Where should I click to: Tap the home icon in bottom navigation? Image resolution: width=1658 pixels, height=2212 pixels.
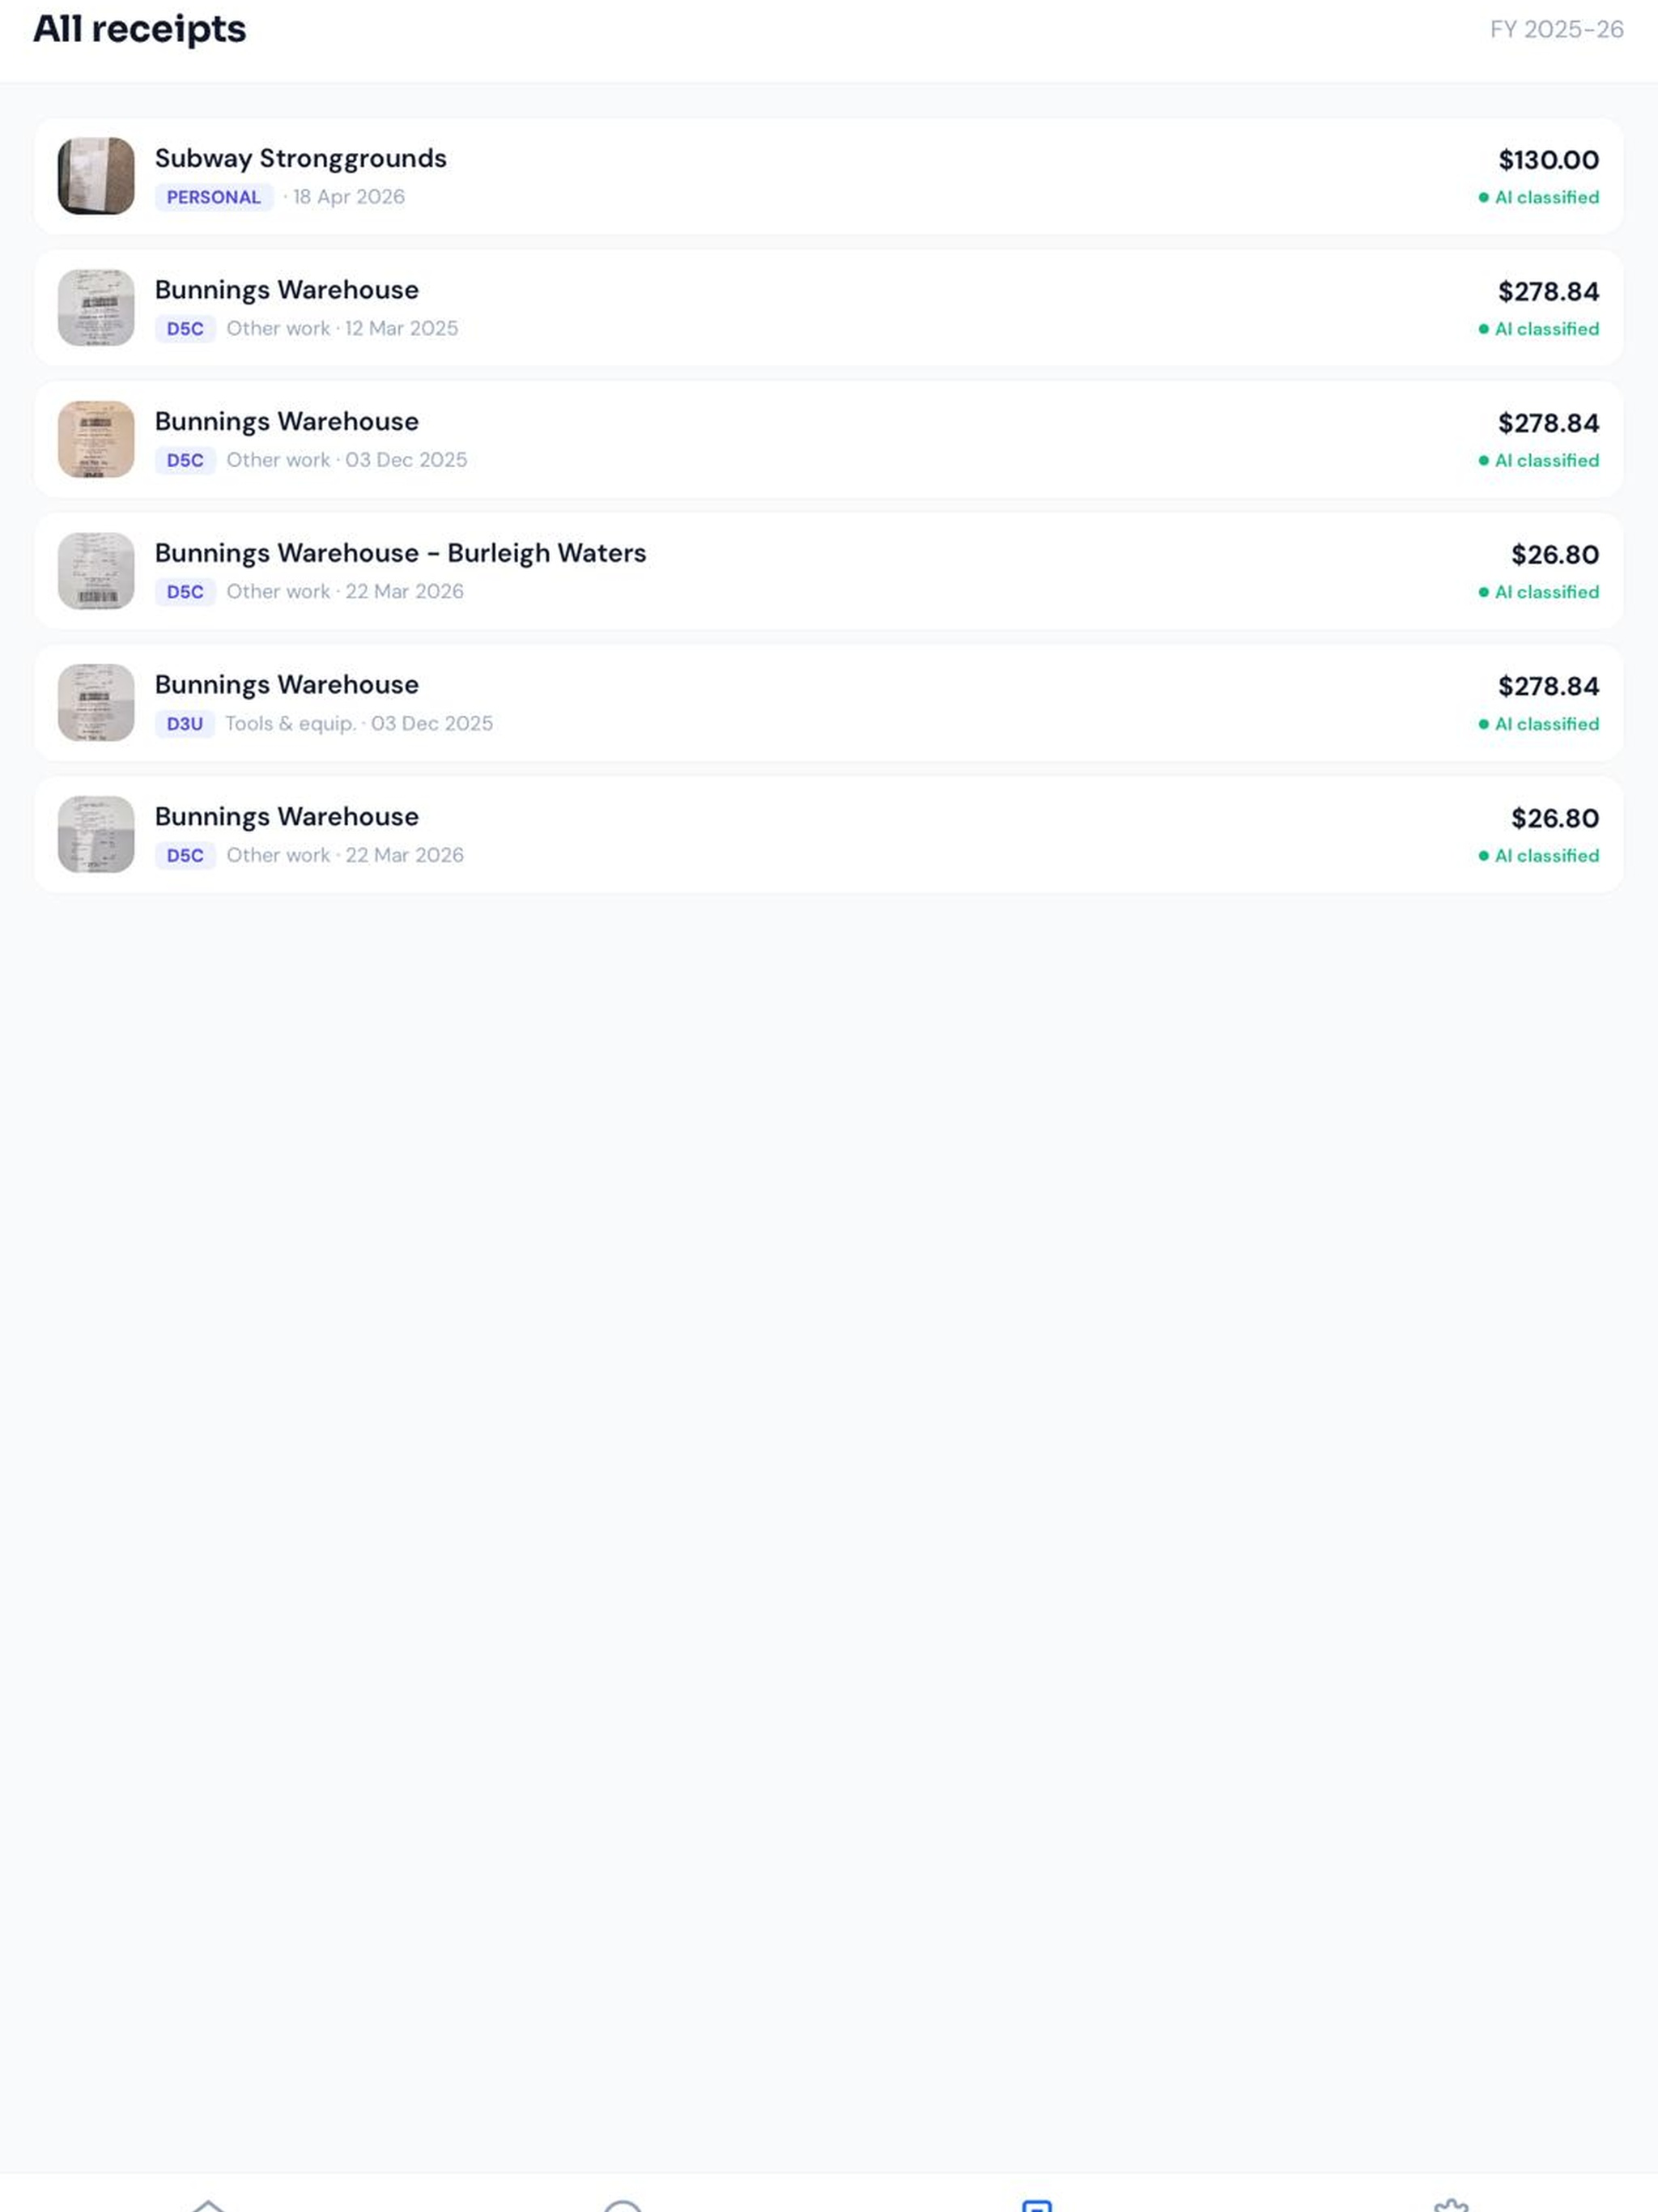[208, 2203]
